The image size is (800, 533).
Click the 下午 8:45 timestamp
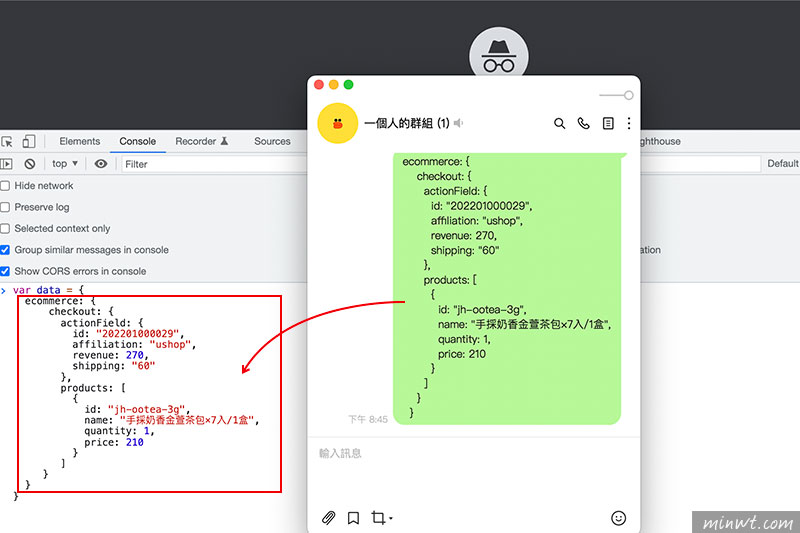pos(368,420)
